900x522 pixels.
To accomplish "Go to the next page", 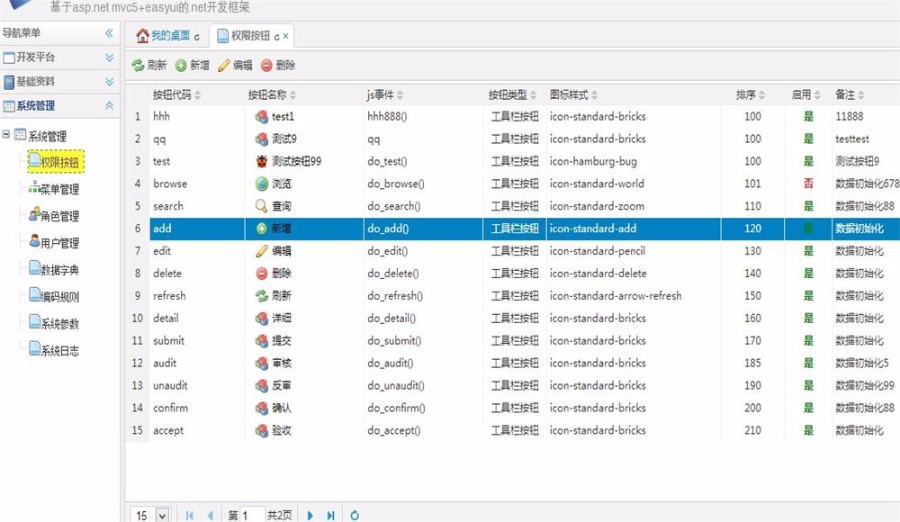I will pos(310,515).
